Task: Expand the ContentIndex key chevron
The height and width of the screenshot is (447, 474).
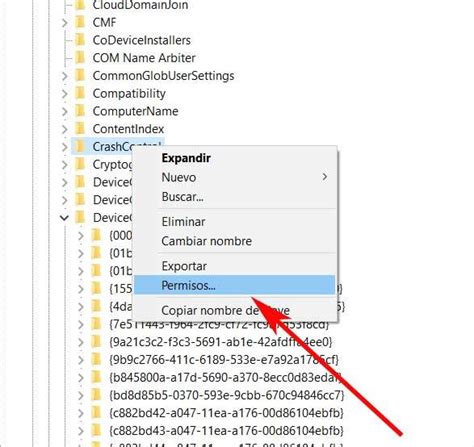Action: [65, 129]
